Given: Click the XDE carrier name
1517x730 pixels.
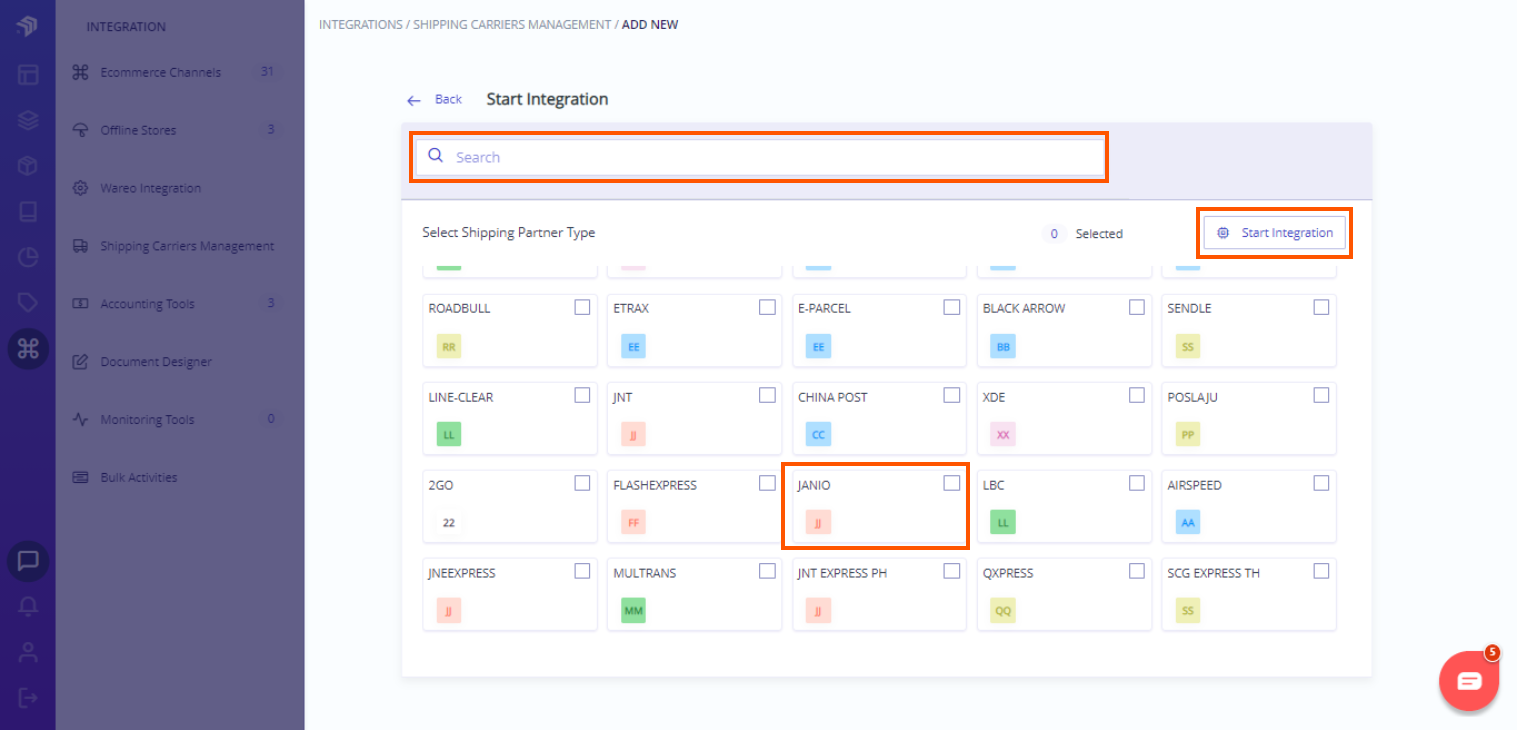Looking at the screenshot, I should pyautogui.click(x=994, y=397).
